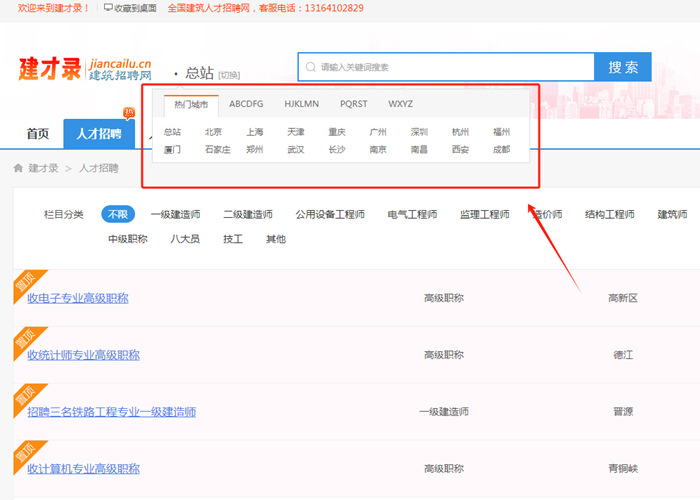
Task: Click the 收藏到桌面 monitor icon
Action: 108,8
